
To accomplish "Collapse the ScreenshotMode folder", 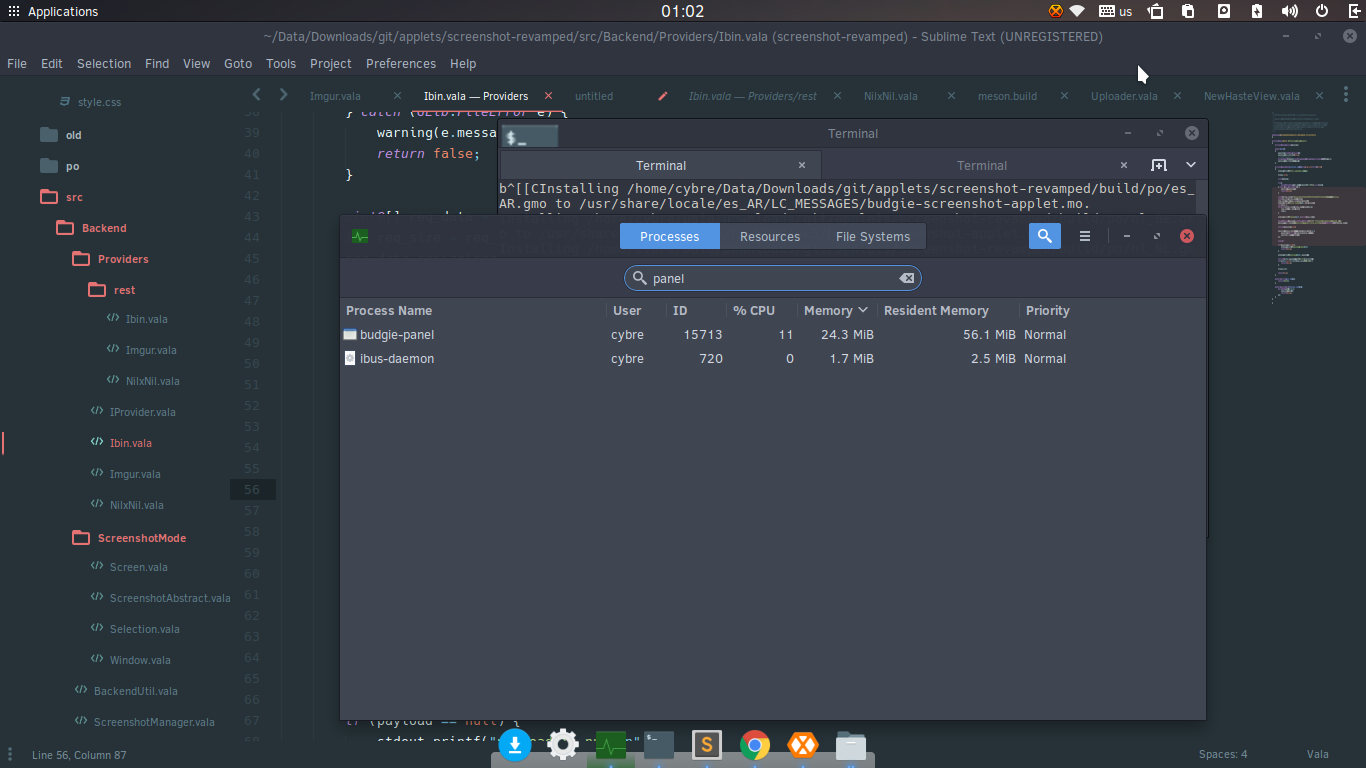I will (129, 538).
